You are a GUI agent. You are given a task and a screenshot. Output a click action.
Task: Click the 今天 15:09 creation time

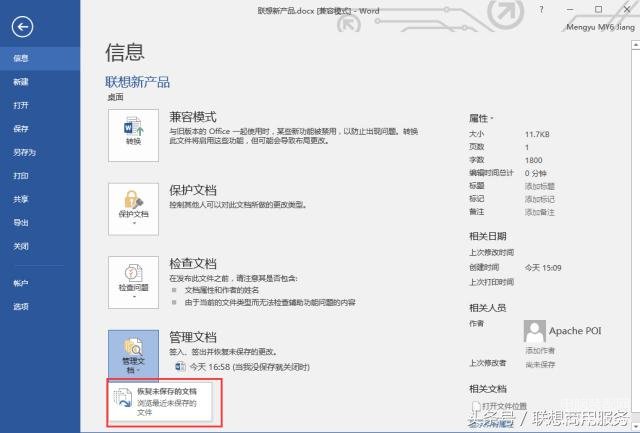click(x=543, y=268)
